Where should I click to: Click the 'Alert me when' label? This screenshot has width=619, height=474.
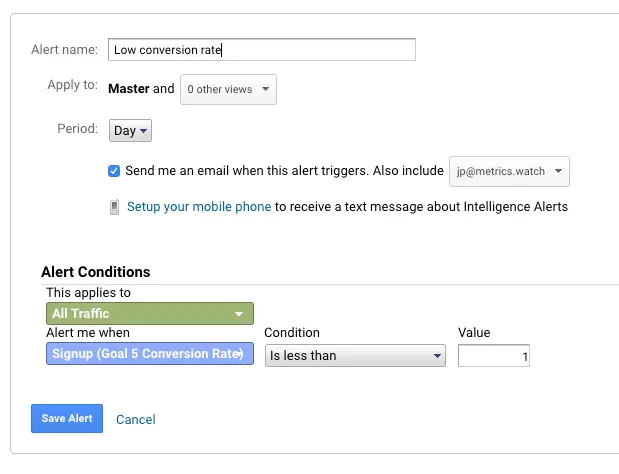pyautogui.click(x=88, y=333)
